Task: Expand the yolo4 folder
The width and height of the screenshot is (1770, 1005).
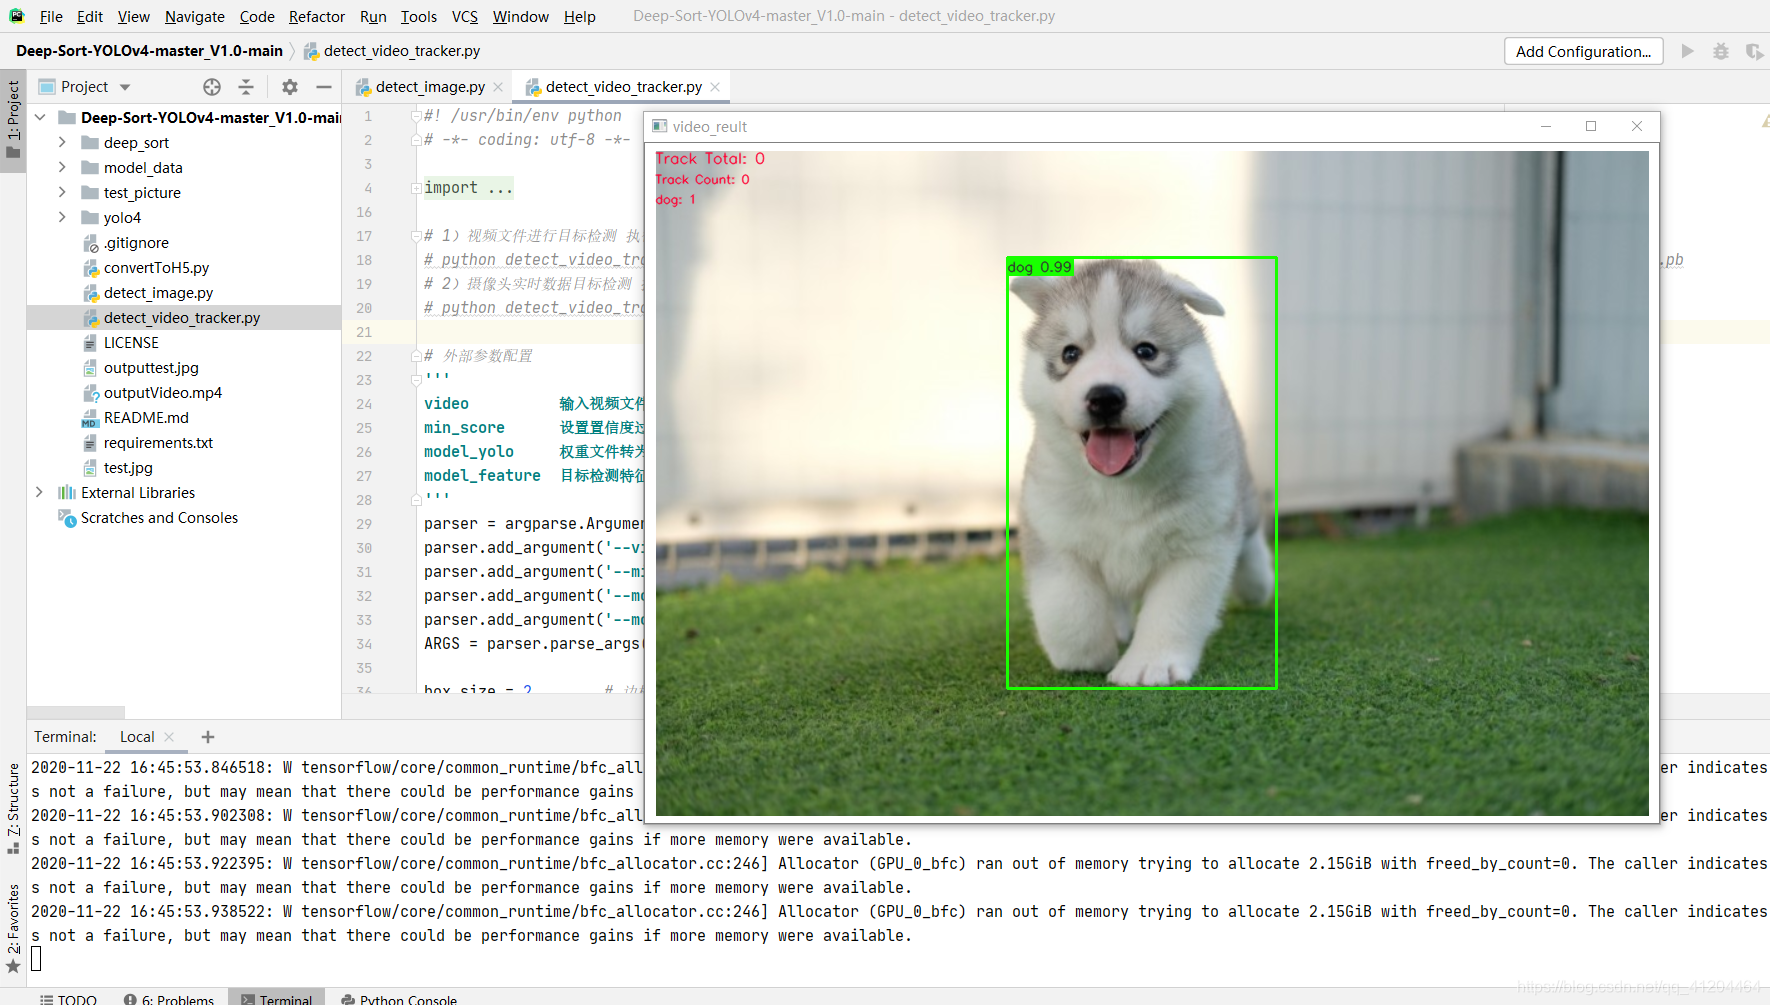Action: pyautogui.click(x=62, y=217)
